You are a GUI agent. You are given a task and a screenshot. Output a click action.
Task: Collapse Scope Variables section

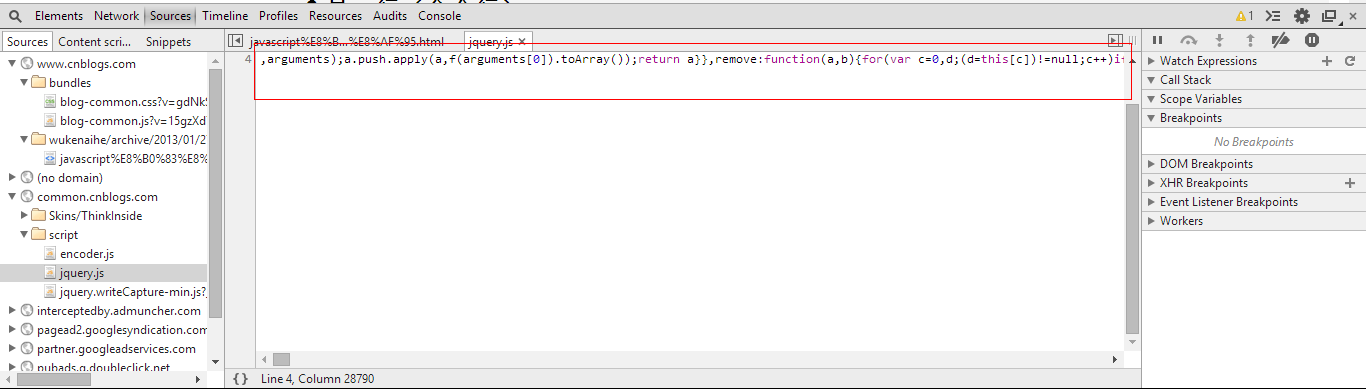coord(1150,99)
